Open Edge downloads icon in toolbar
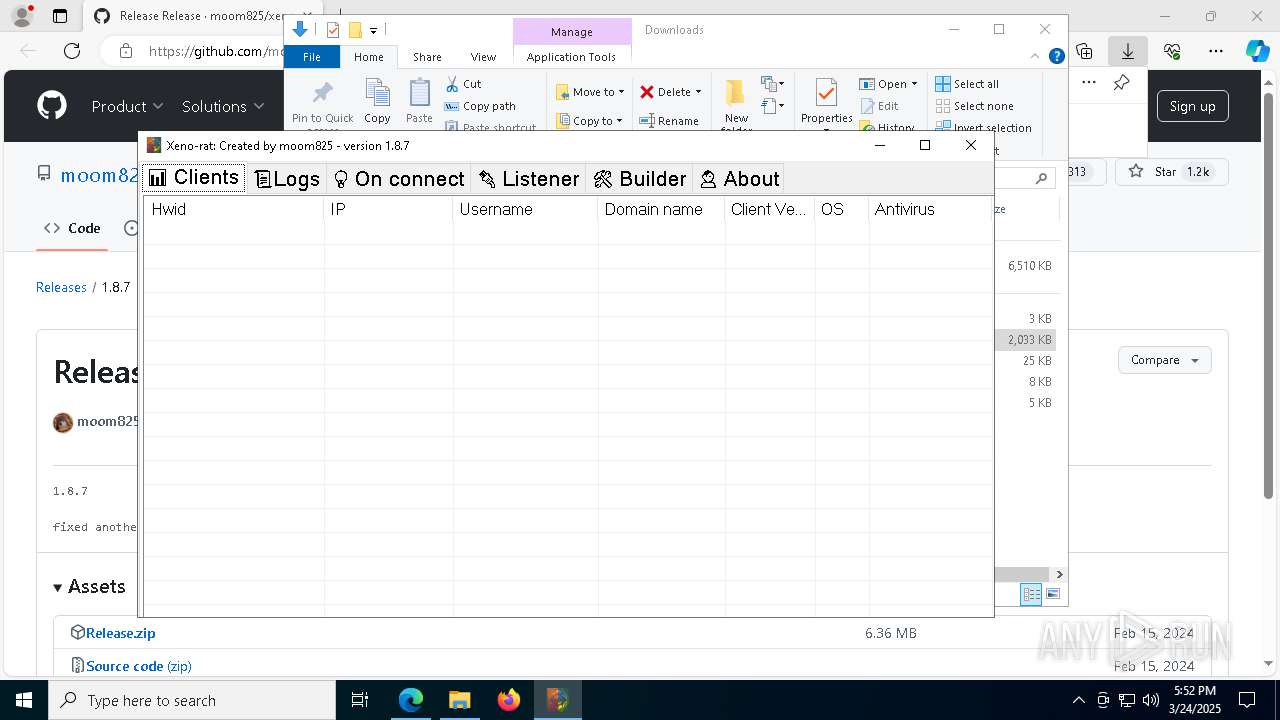1280x720 pixels. [1128, 51]
